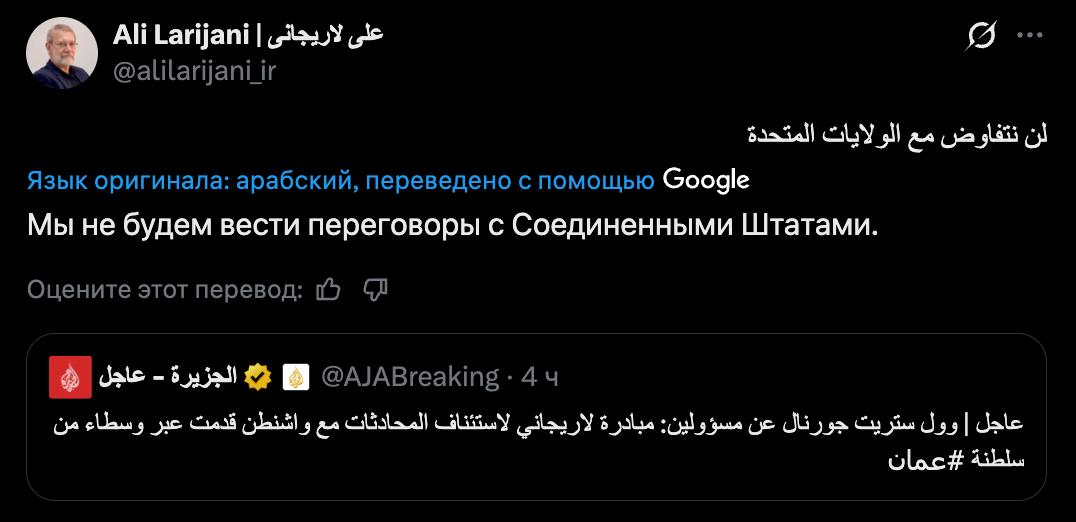
Task: Open the Grok explain-post icon
Action: coord(981,36)
